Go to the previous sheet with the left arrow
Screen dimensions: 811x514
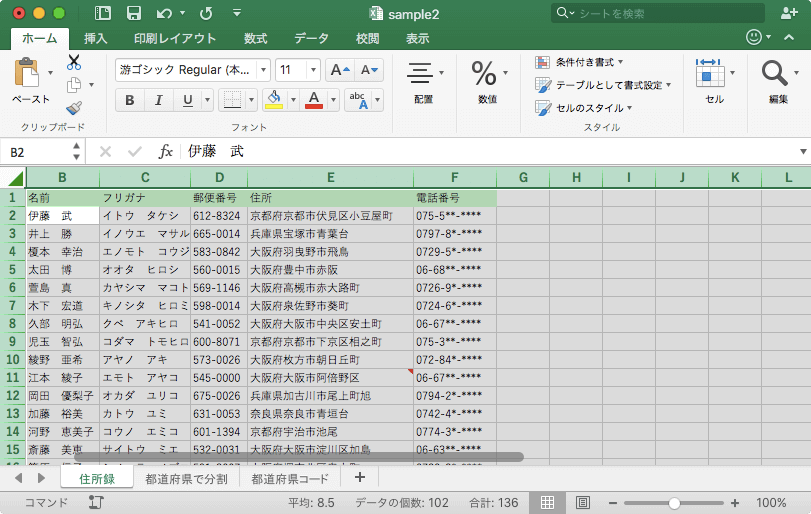click(x=18, y=478)
